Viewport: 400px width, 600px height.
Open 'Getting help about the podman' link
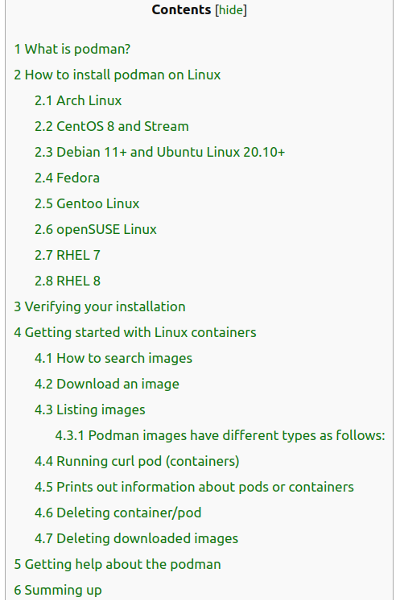(118, 564)
